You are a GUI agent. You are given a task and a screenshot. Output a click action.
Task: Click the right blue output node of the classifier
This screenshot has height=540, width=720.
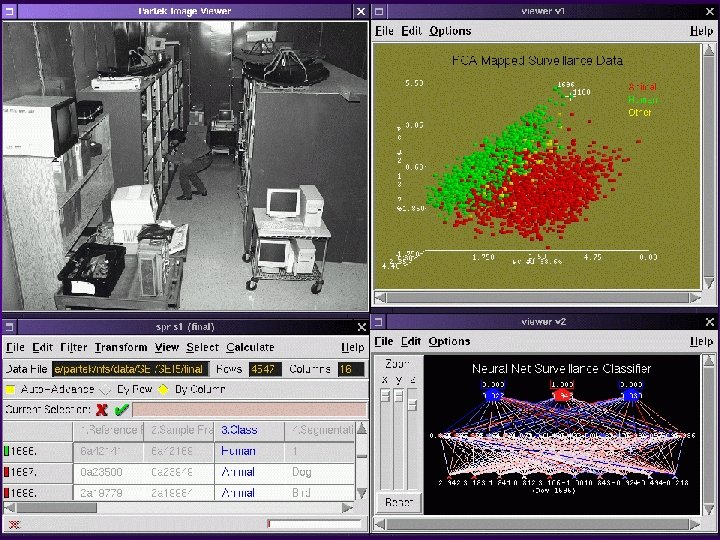coord(631,395)
